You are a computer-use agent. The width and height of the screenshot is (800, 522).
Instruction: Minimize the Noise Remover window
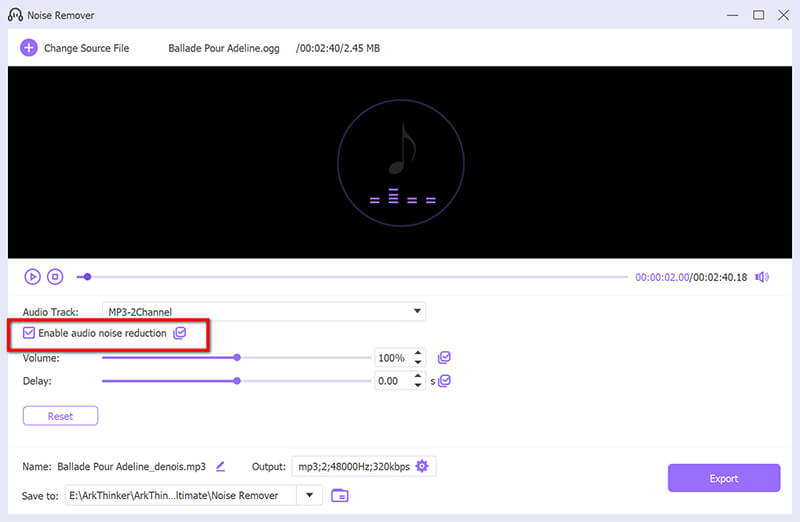coord(733,15)
